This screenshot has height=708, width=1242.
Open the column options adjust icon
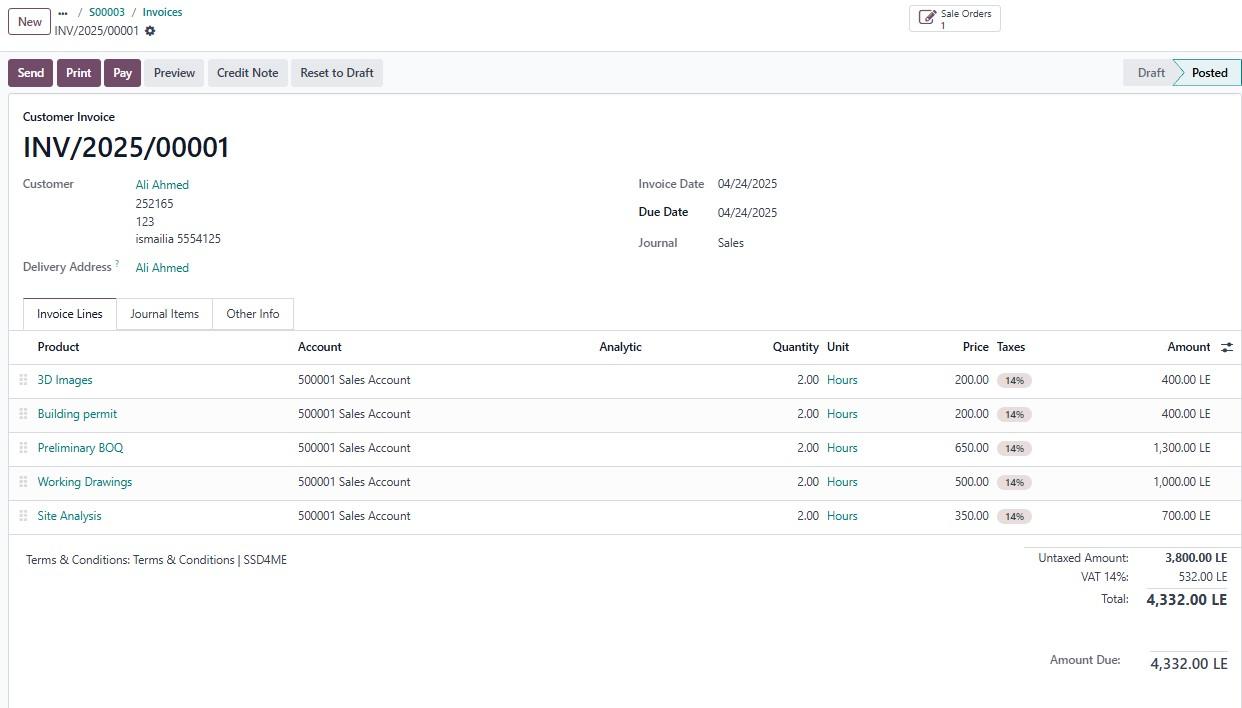click(x=1227, y=347)
